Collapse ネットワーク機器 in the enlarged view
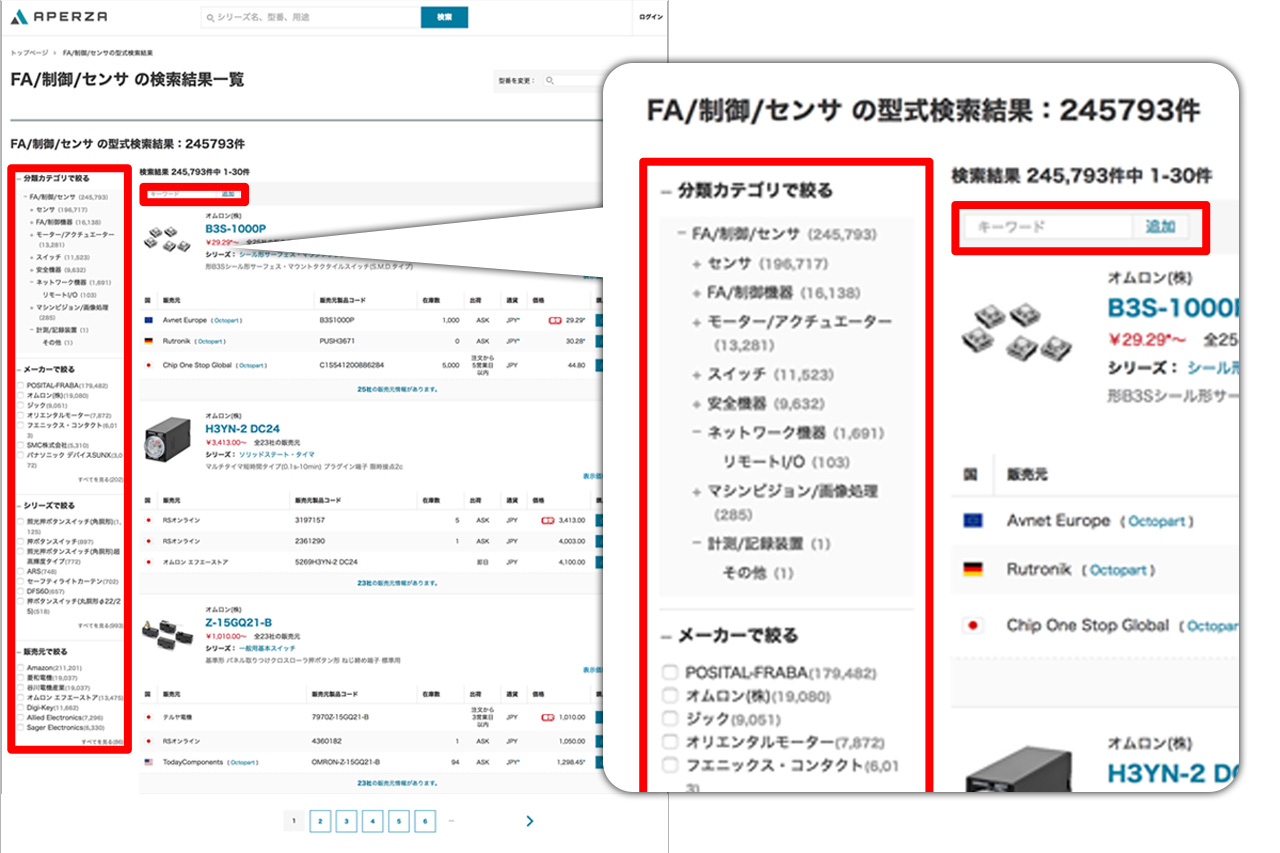Image resolution: width=1280 pixels, height=853 pixels. pyautogui.click(x=697, y=433)
